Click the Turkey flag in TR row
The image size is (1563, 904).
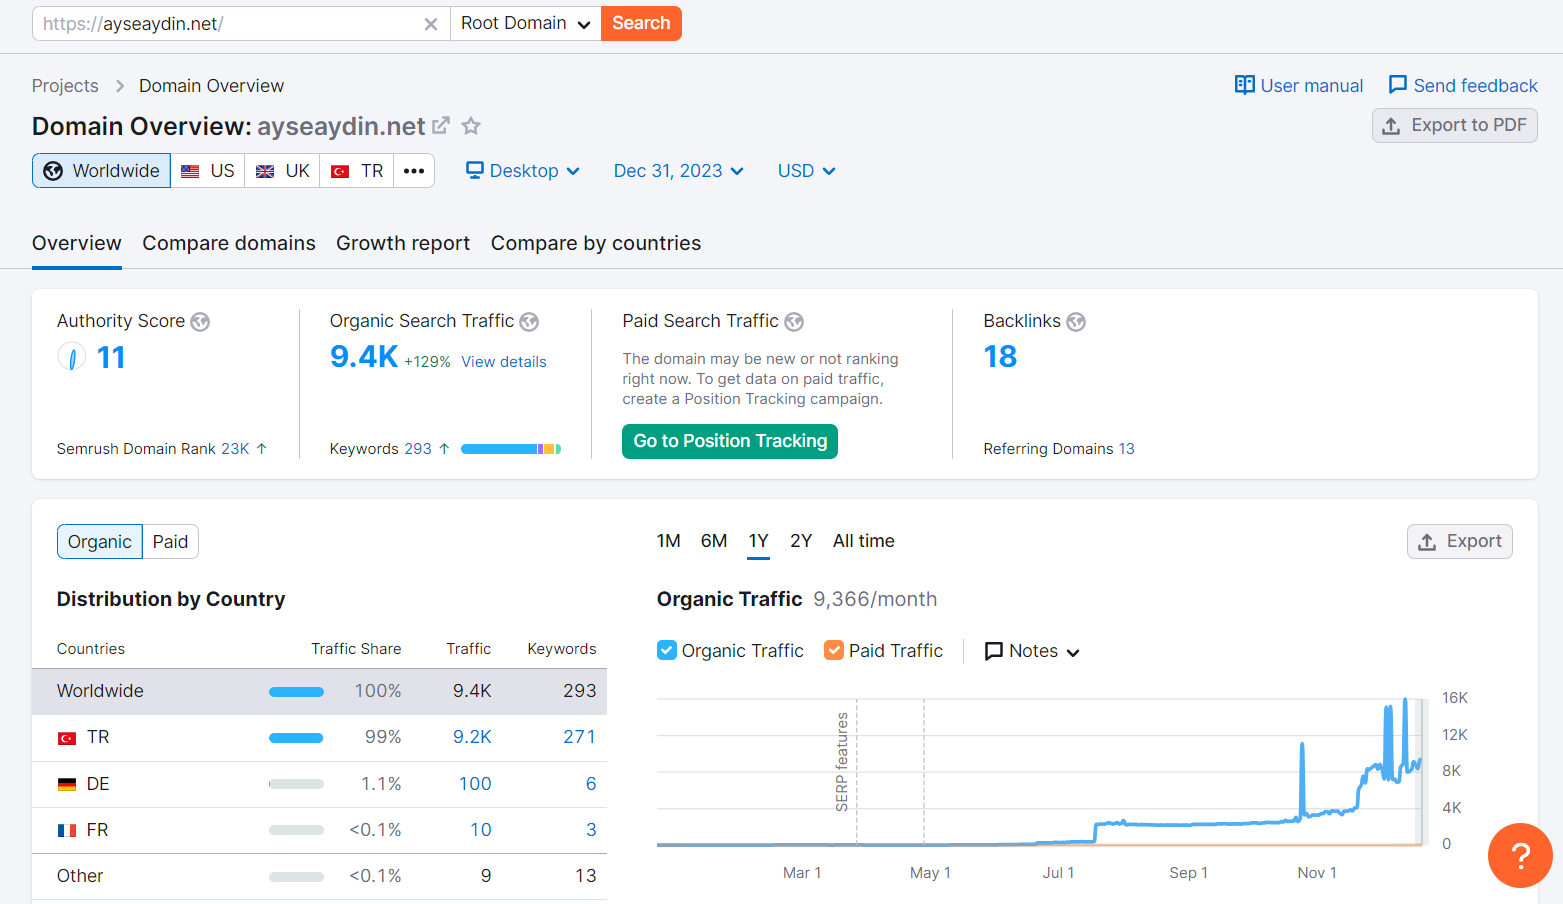click(x=67, y=738)
